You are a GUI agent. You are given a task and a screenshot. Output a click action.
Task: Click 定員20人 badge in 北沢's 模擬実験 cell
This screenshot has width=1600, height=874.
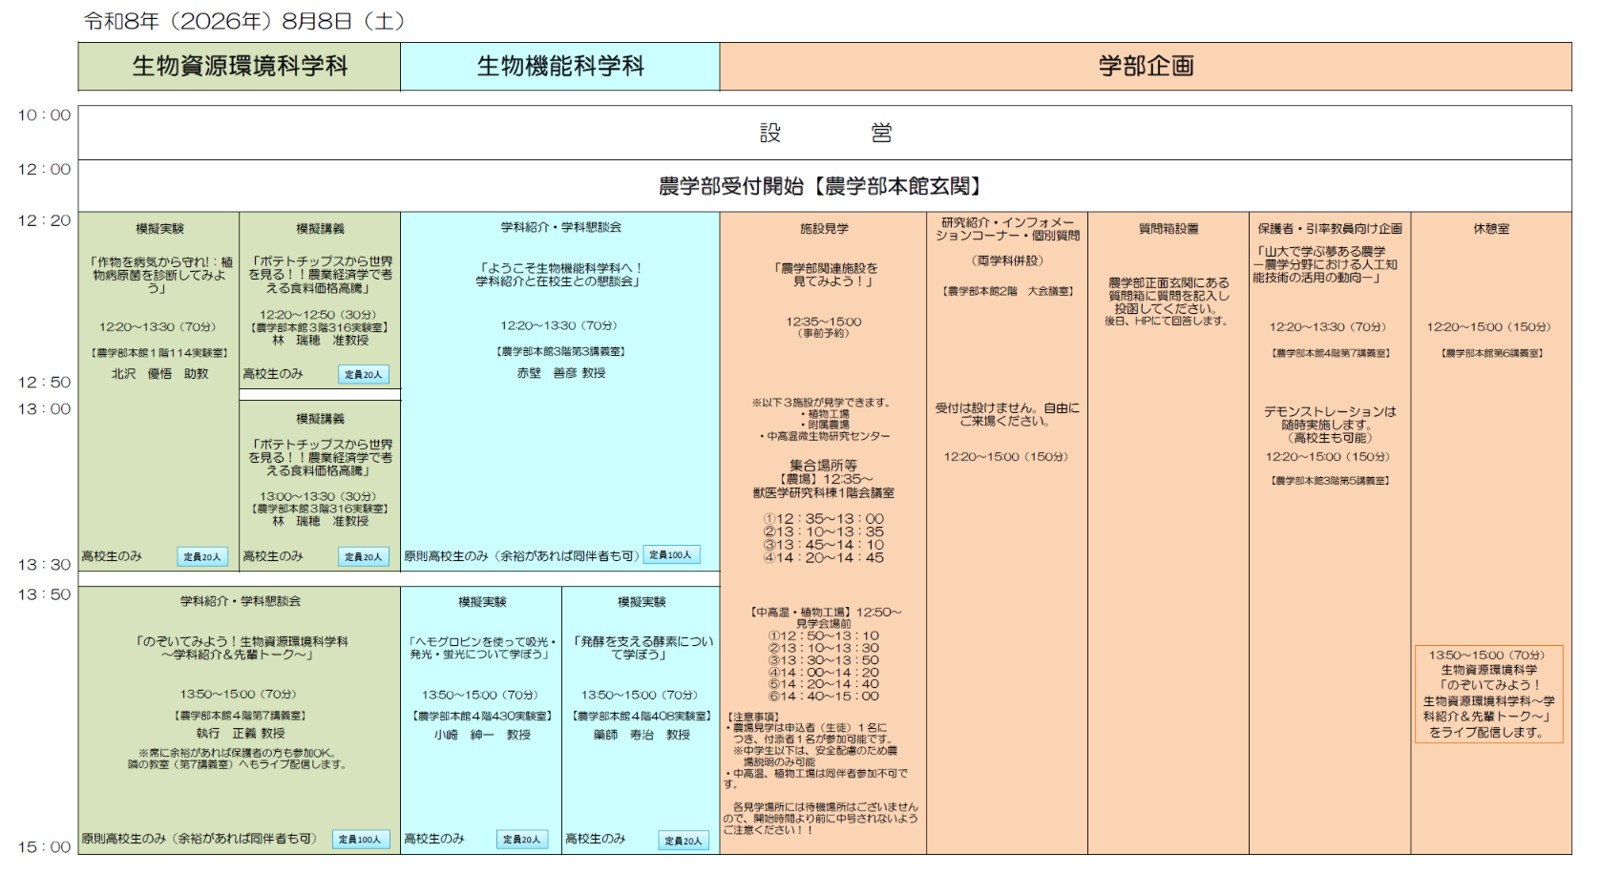point(202,557)
